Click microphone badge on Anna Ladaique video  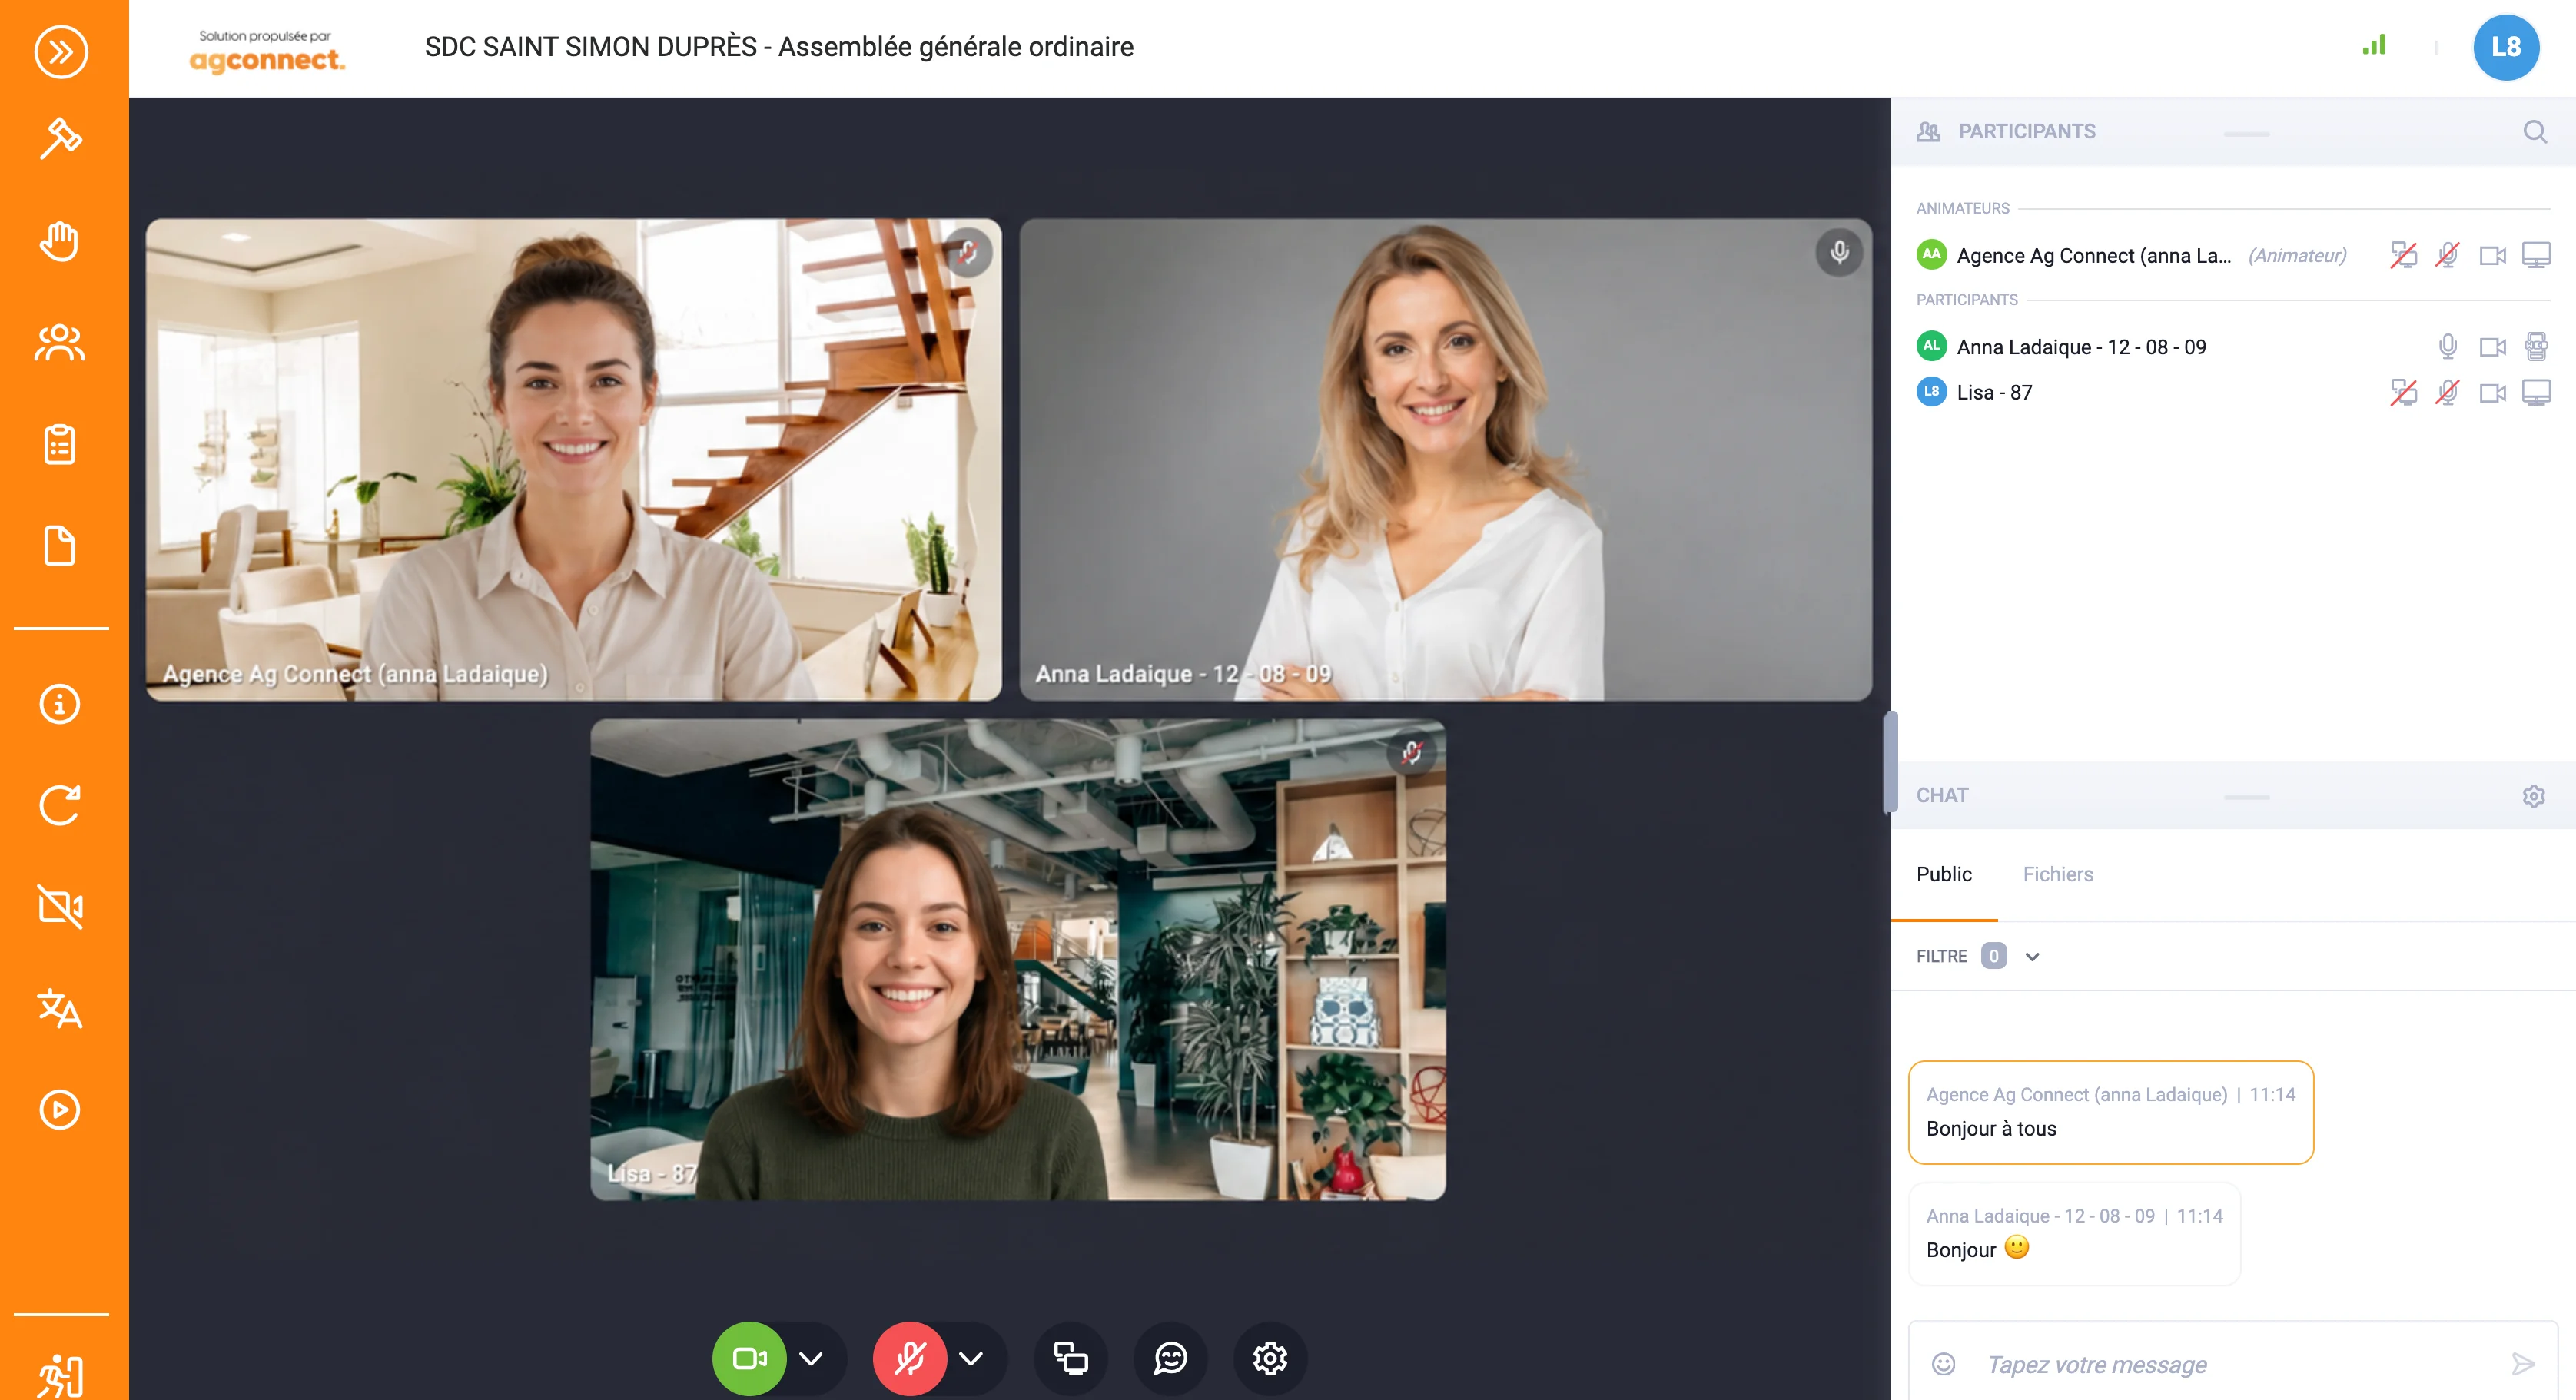coord(1839,252)
